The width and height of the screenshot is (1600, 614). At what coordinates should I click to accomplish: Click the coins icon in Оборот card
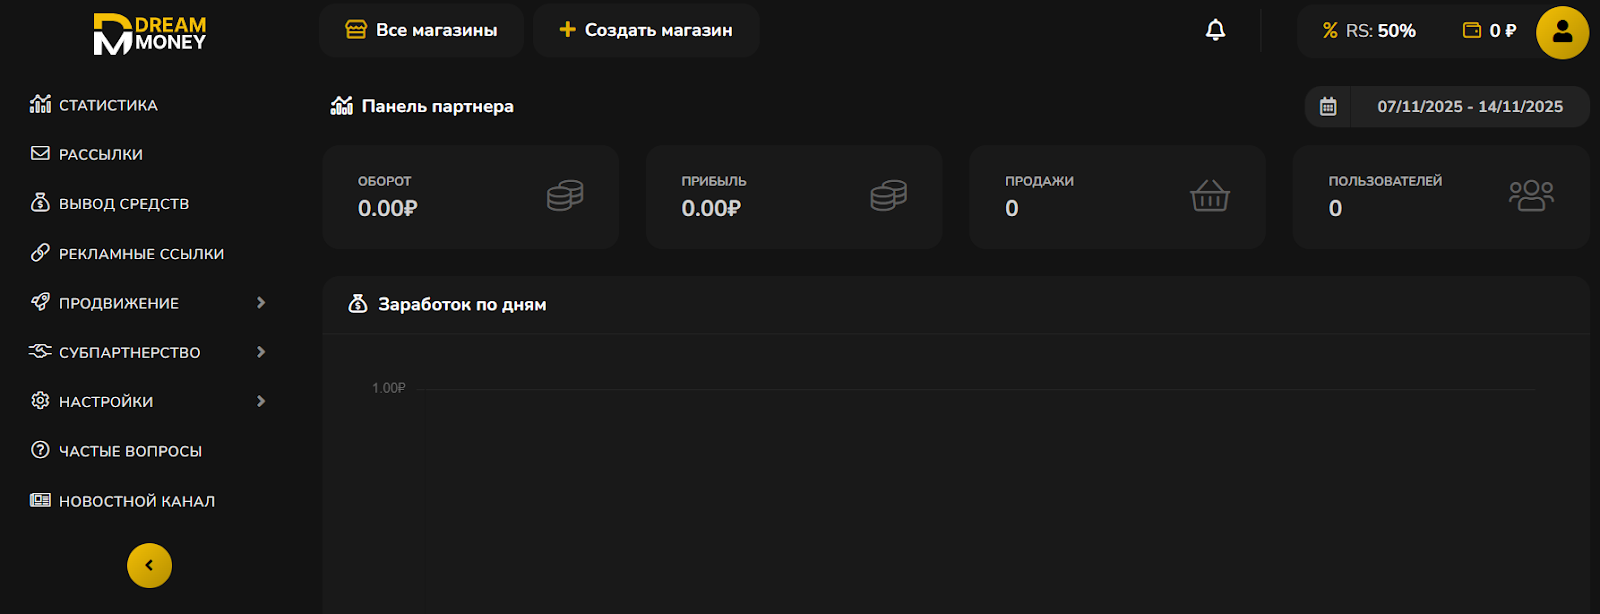tap(565, 196)
